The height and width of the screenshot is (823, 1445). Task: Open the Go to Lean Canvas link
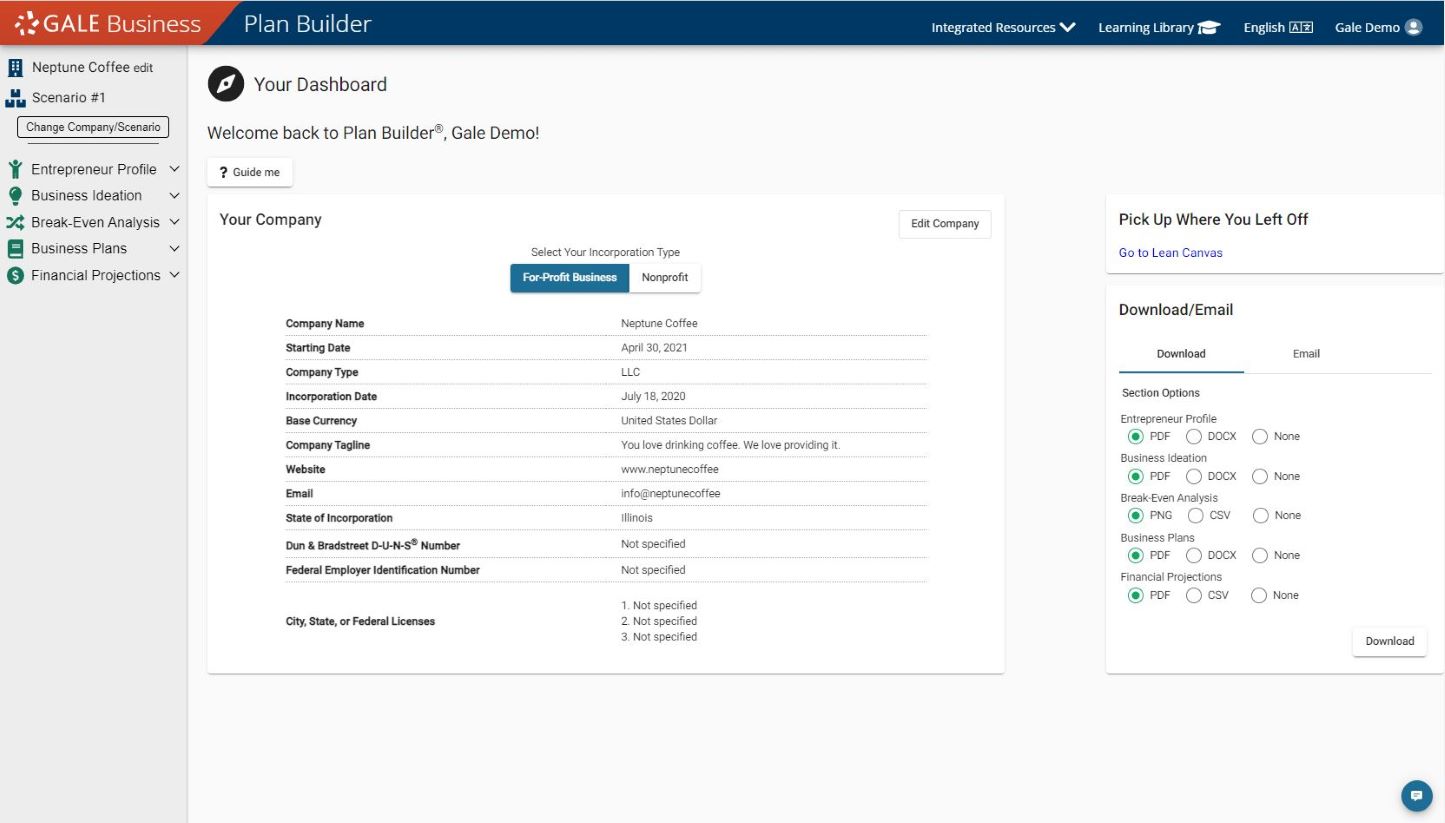click(x=1170, y=253)
